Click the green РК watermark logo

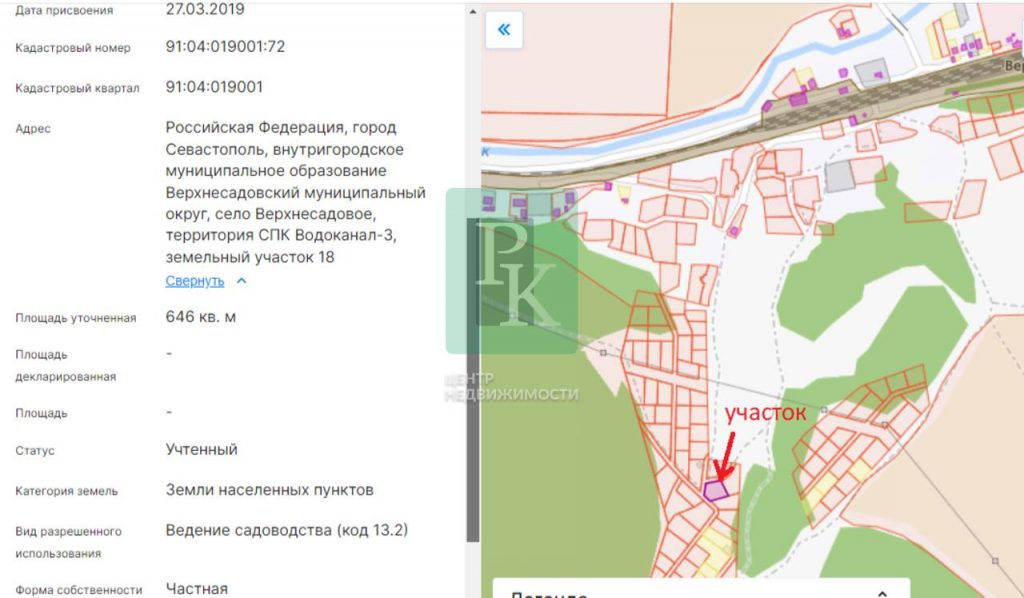tap(511, 271)
